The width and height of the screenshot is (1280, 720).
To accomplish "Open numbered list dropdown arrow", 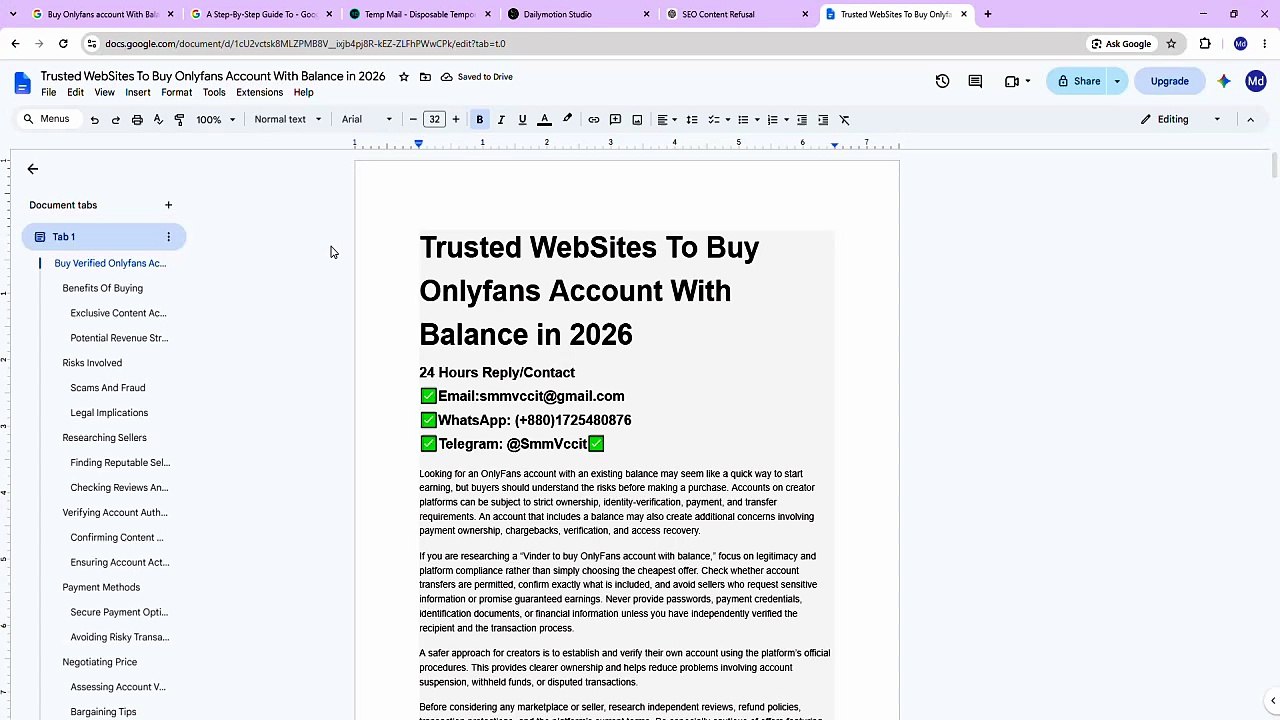I will point(786,120).
